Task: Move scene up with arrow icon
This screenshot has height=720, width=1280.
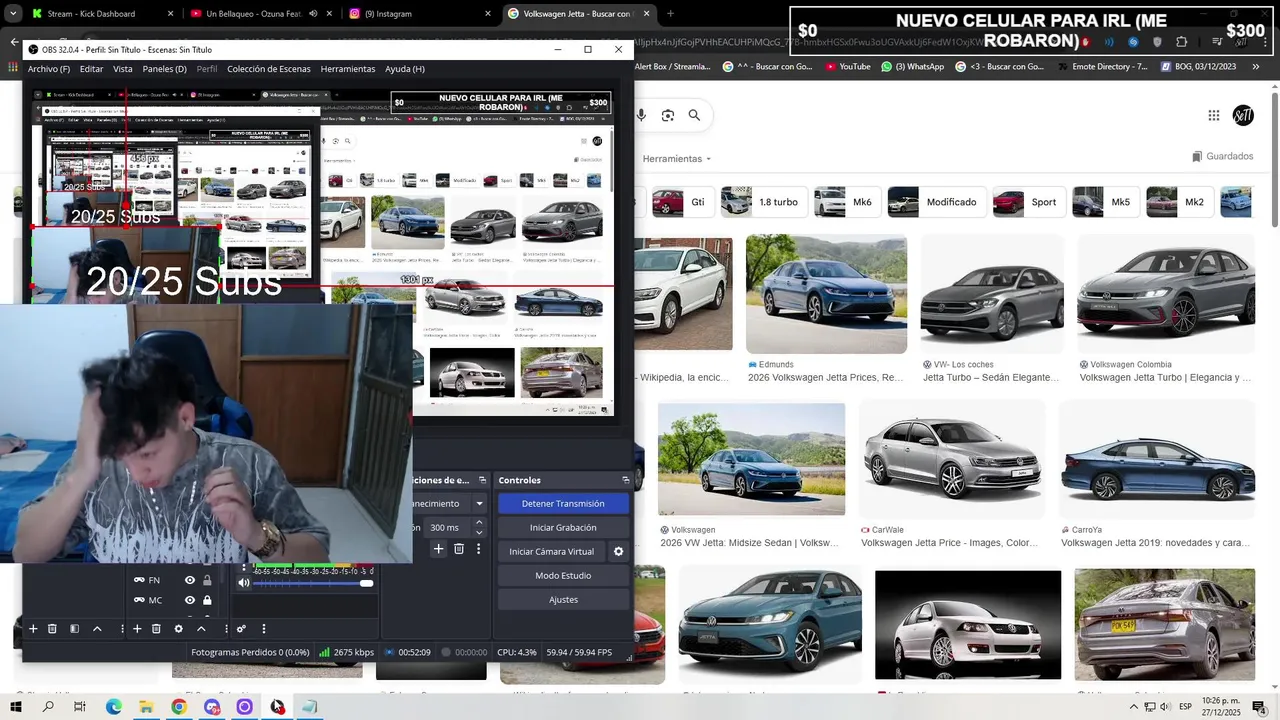Action: 97,629
